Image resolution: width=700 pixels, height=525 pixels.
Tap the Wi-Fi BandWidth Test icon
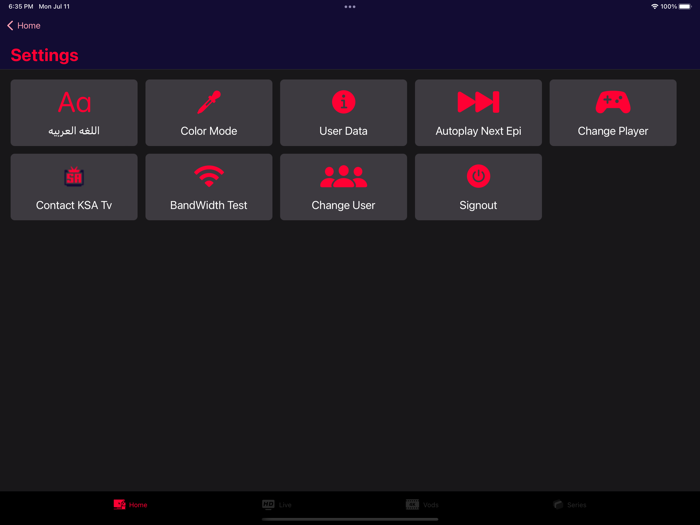209,176
